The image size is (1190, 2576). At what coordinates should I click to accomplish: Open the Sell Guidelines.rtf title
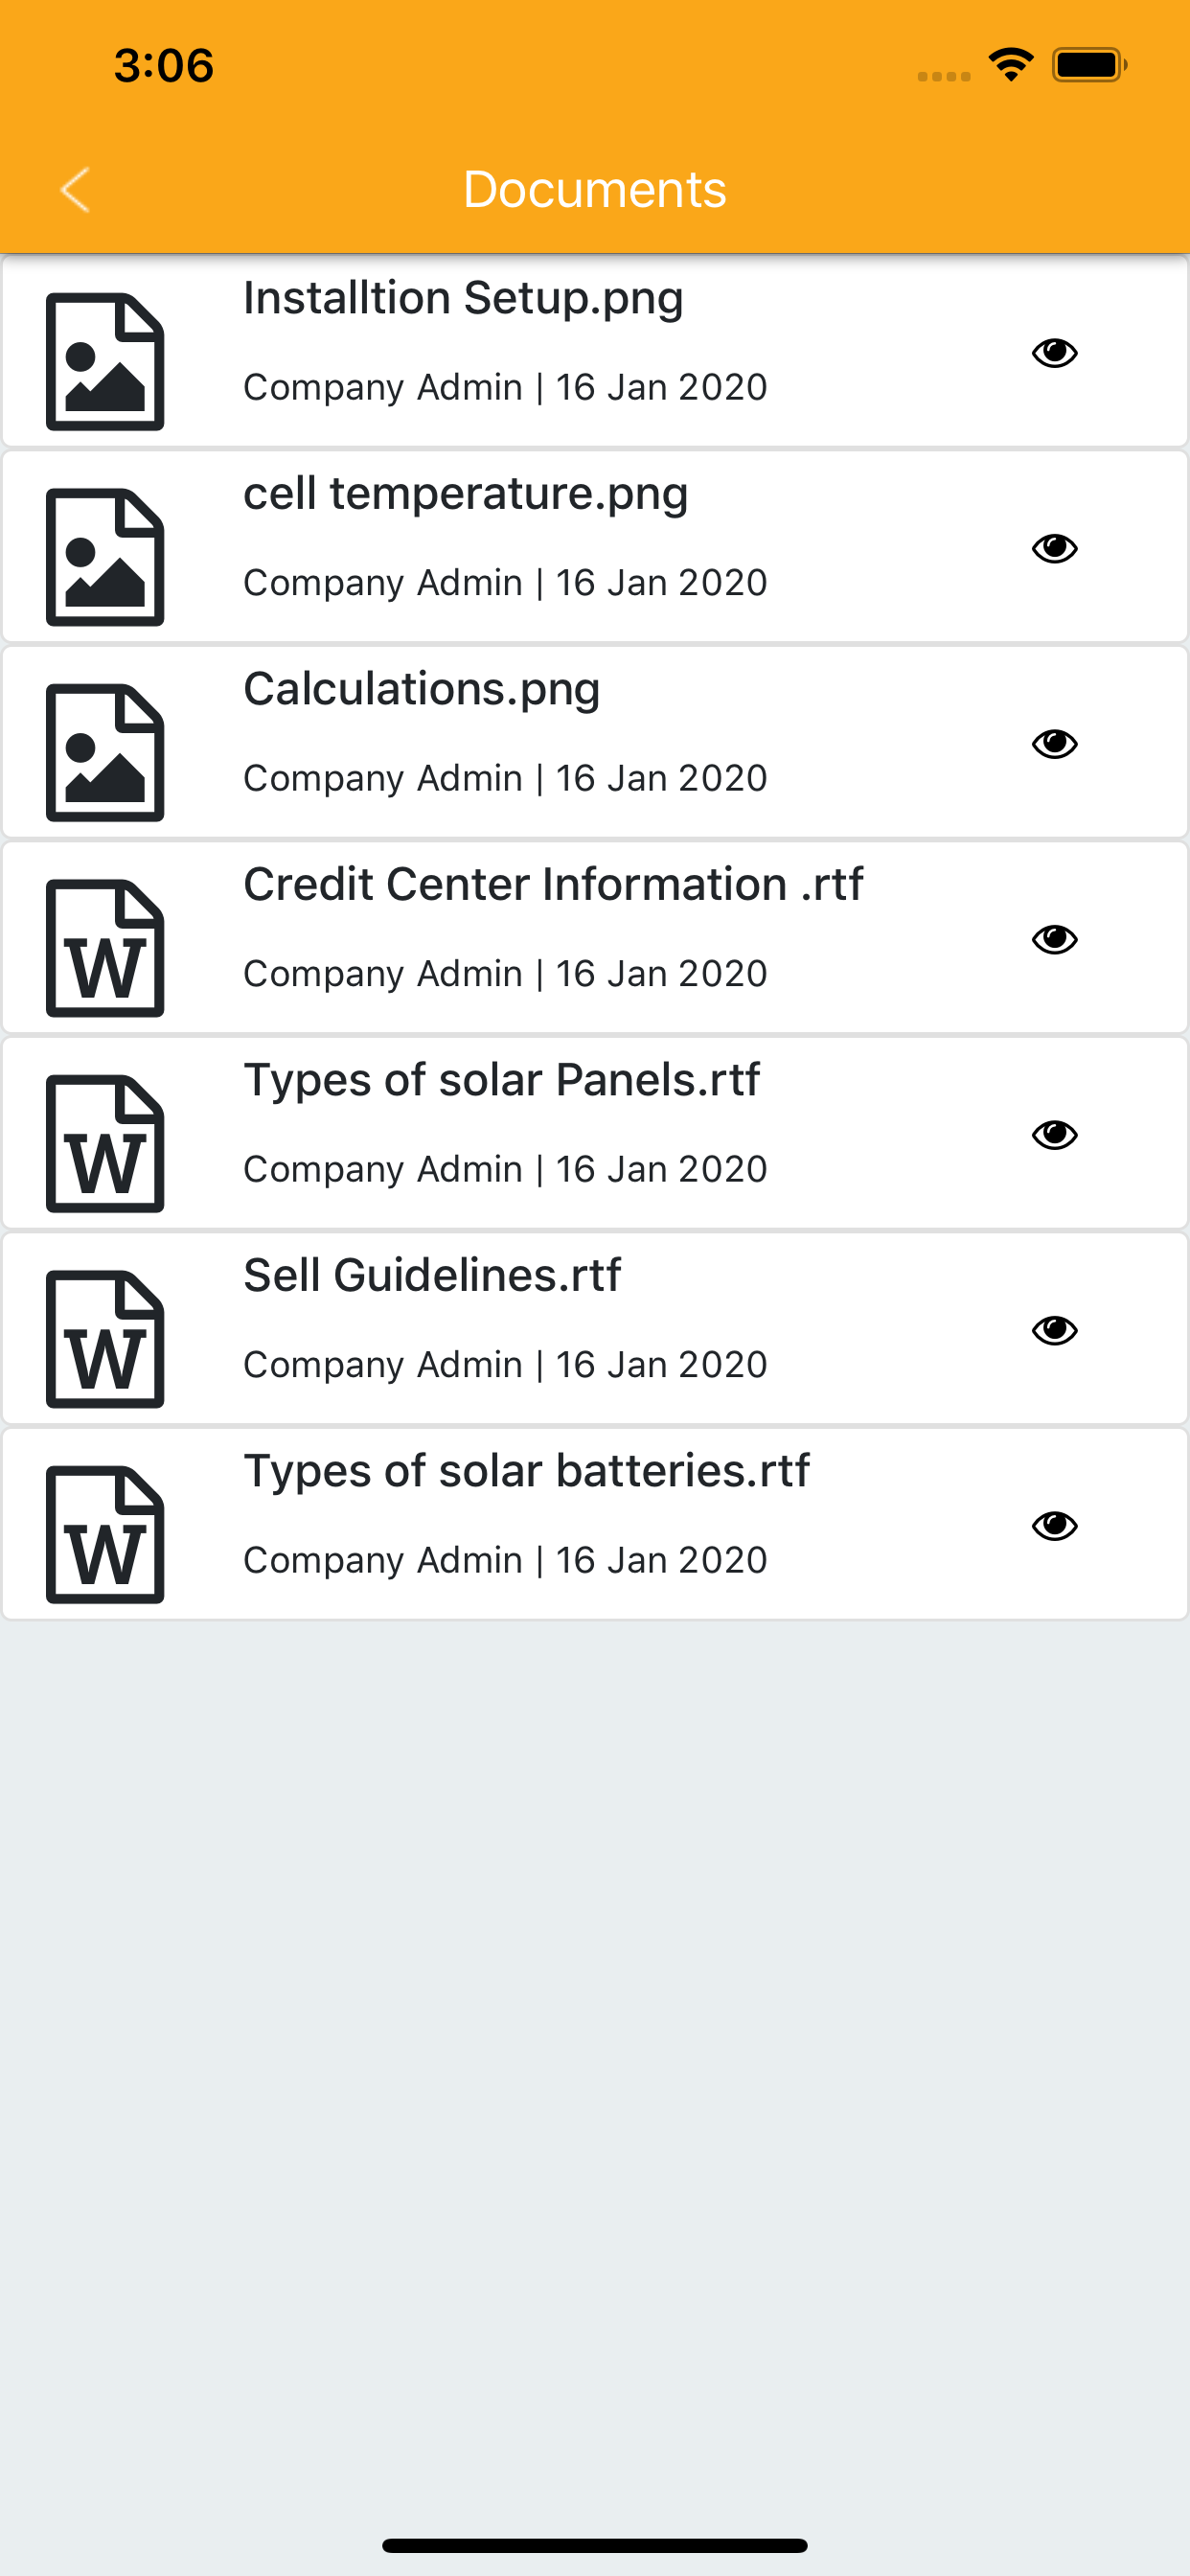432,1276
